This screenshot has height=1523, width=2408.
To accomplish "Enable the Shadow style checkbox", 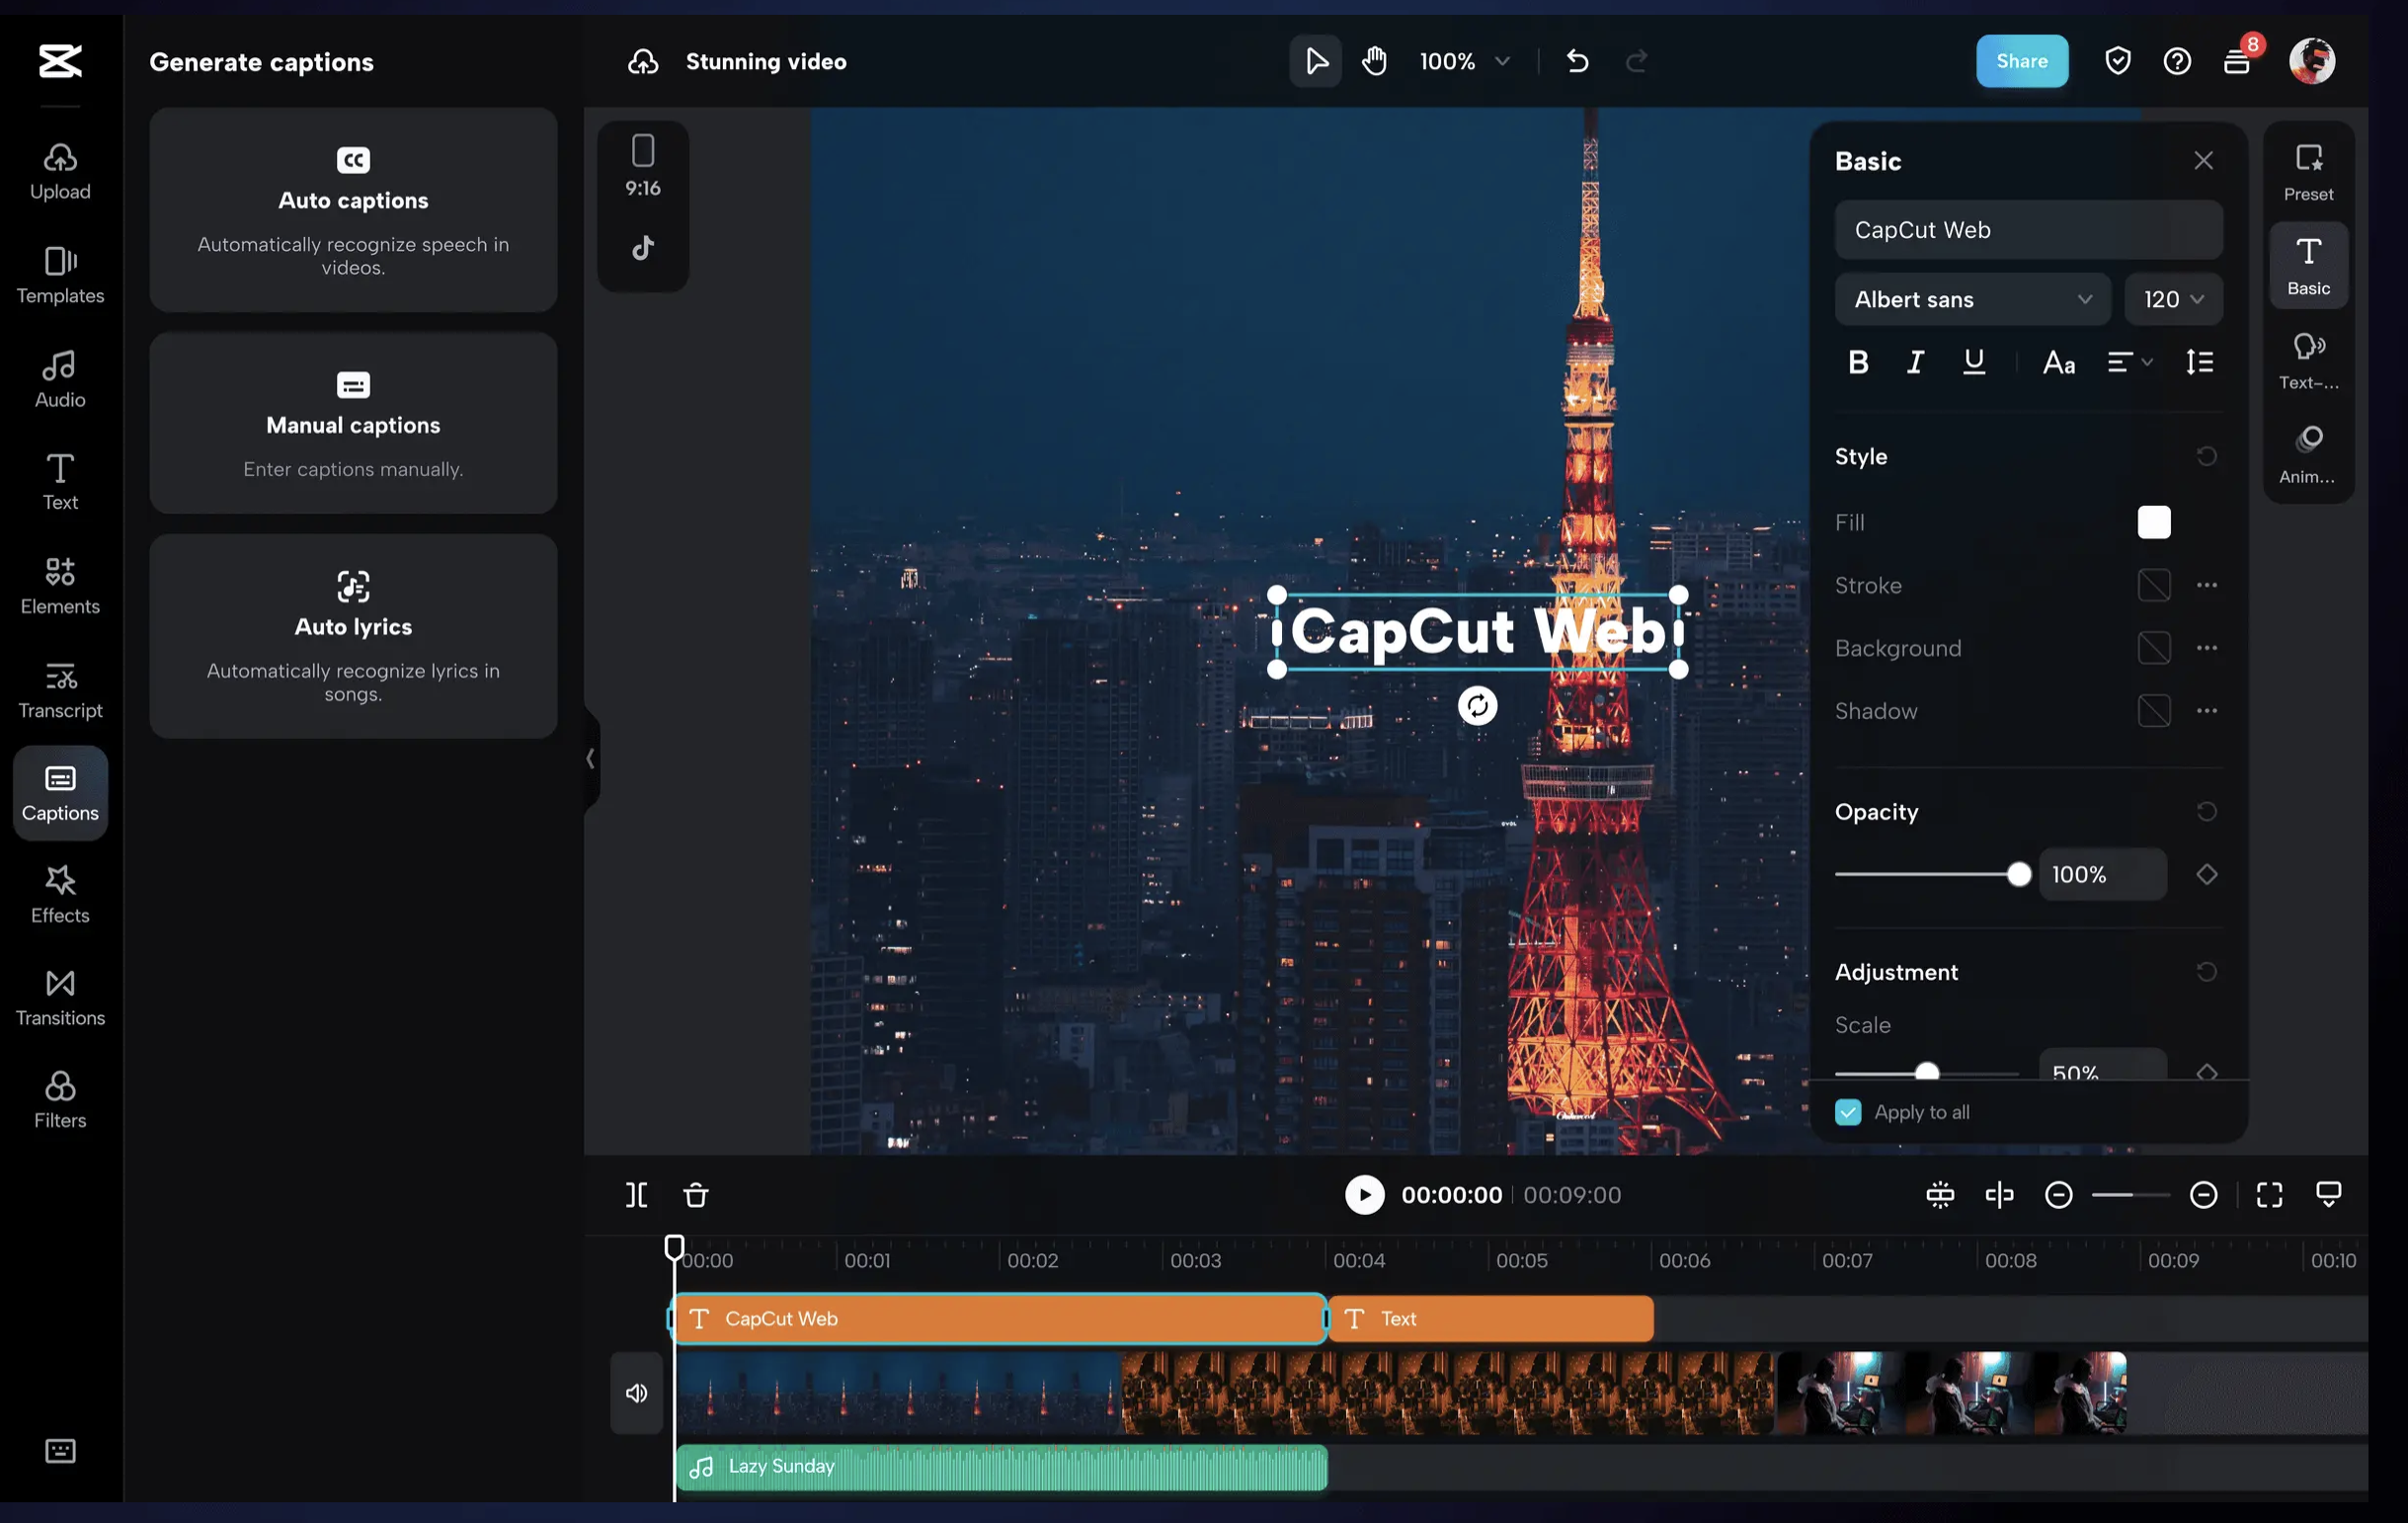I will coord(2154,711).
